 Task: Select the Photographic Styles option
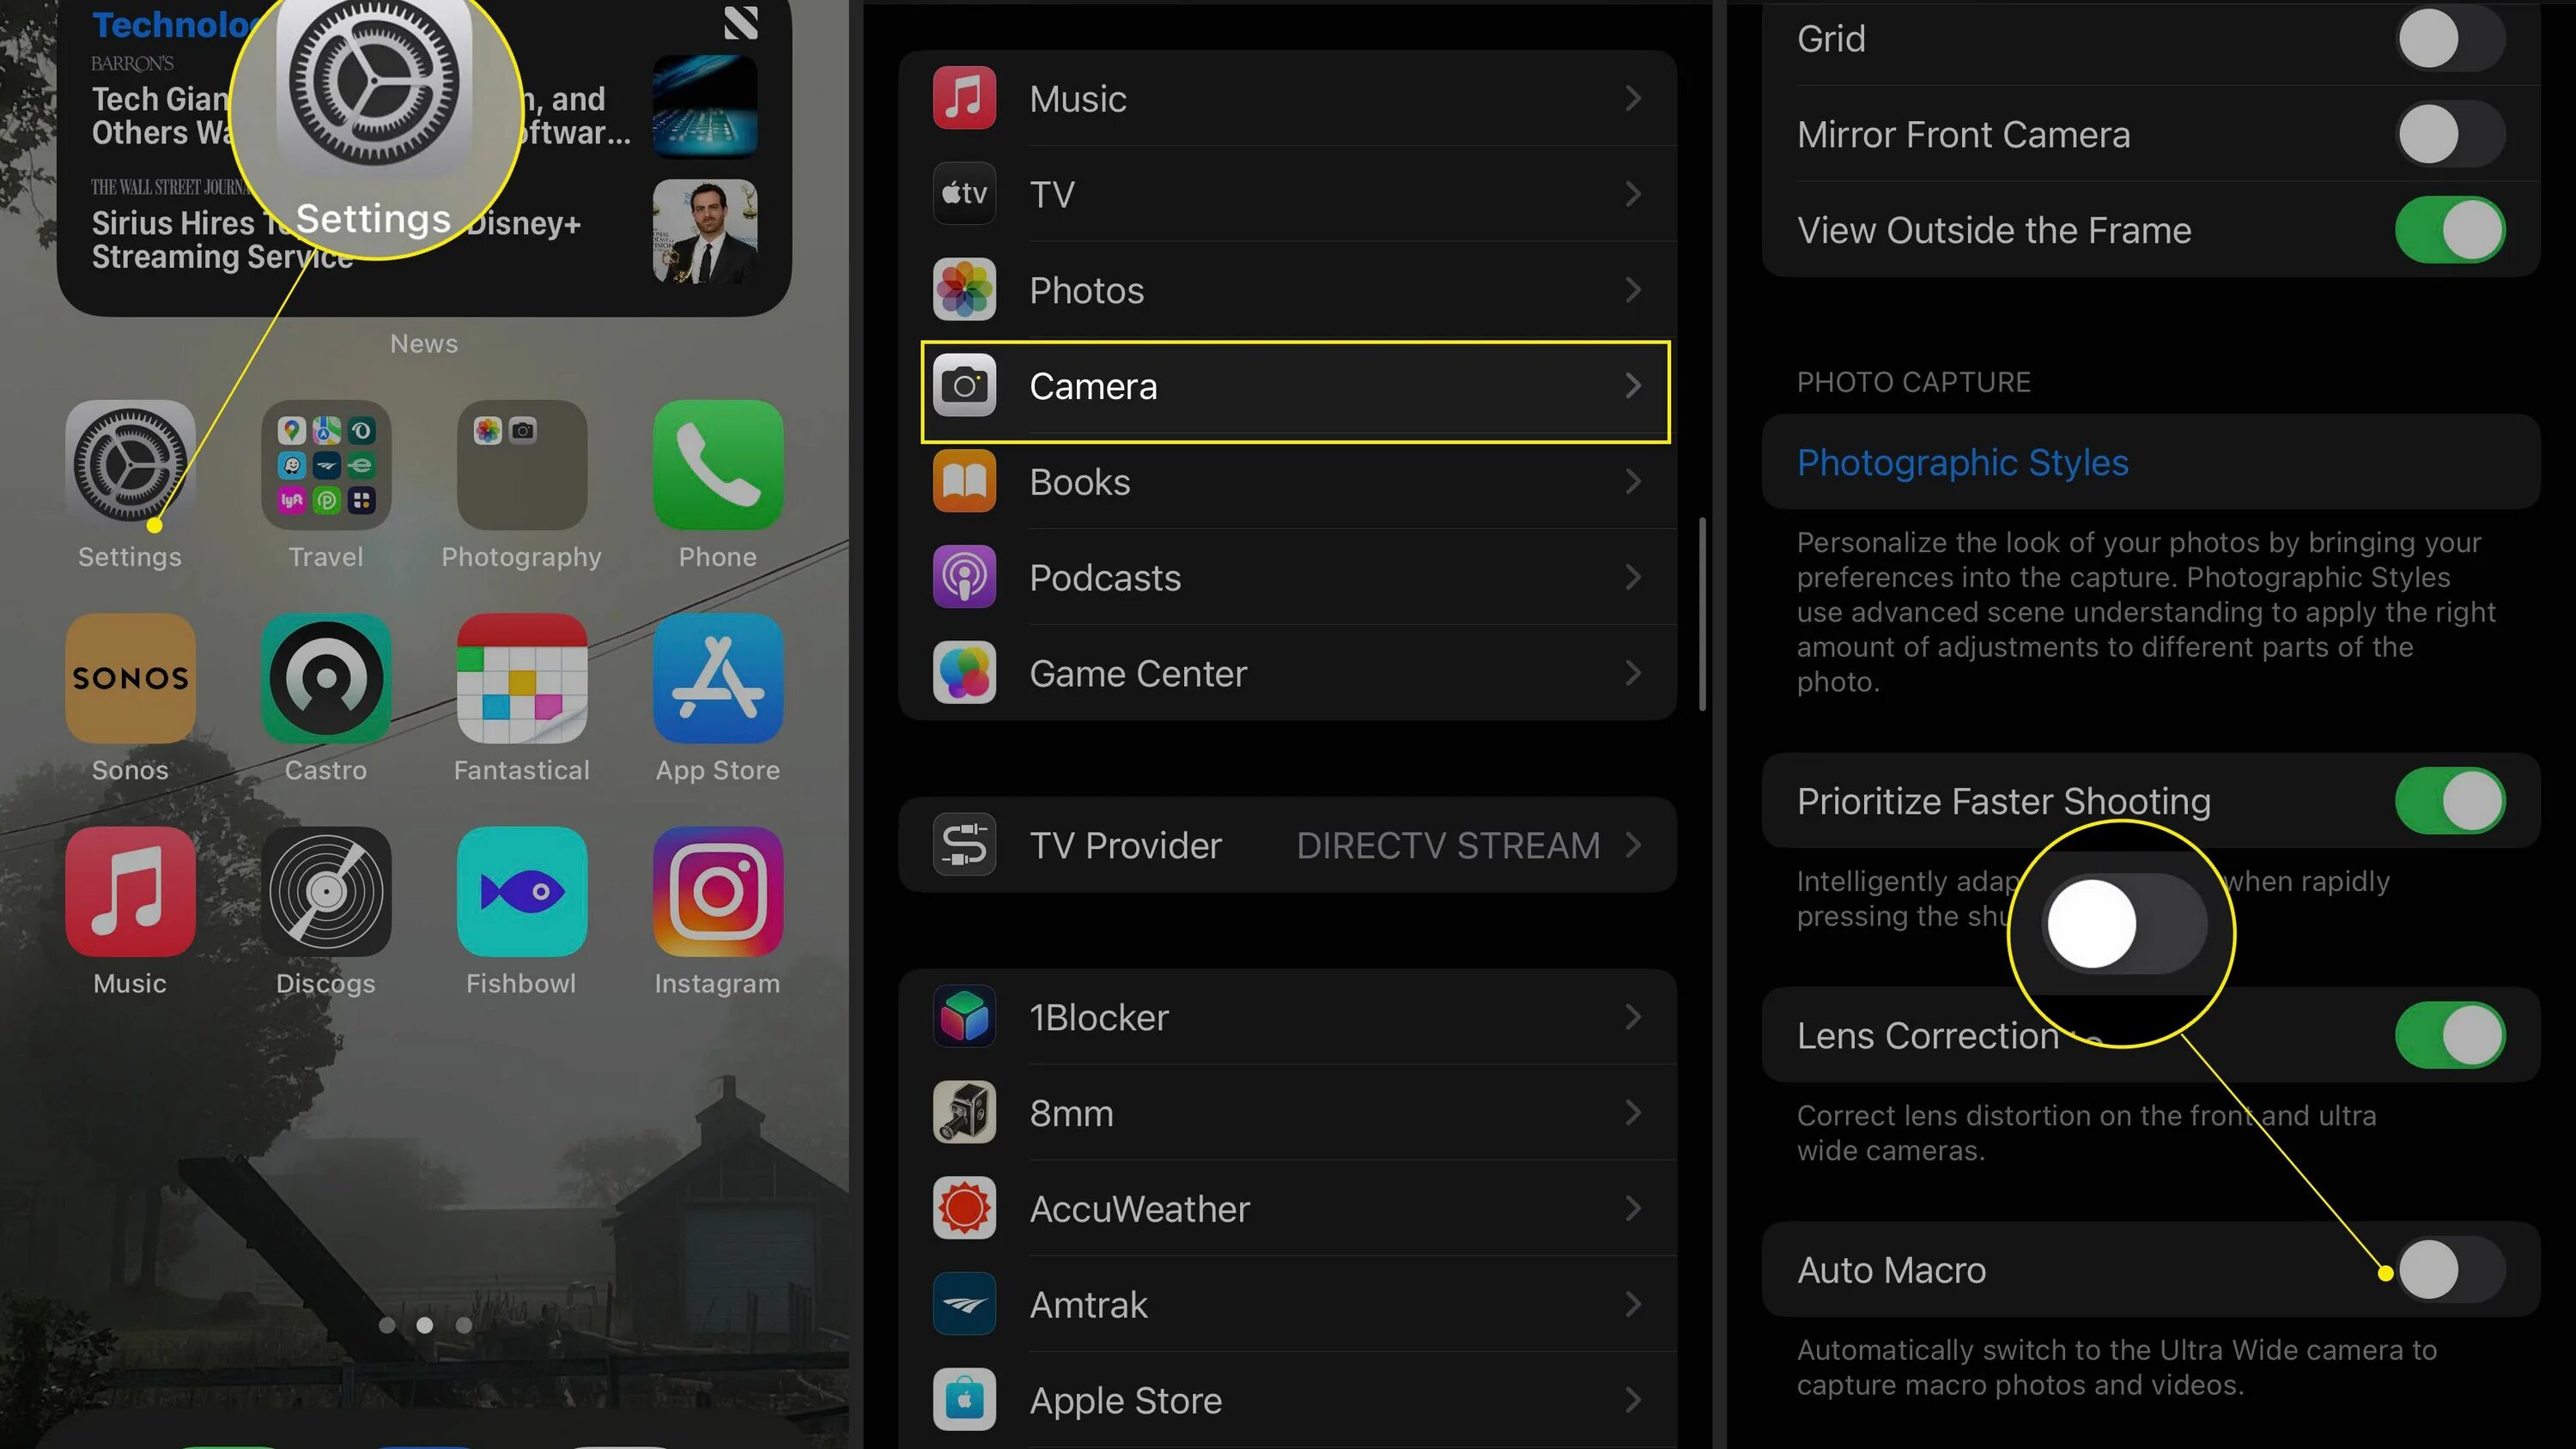(1962, 464)
